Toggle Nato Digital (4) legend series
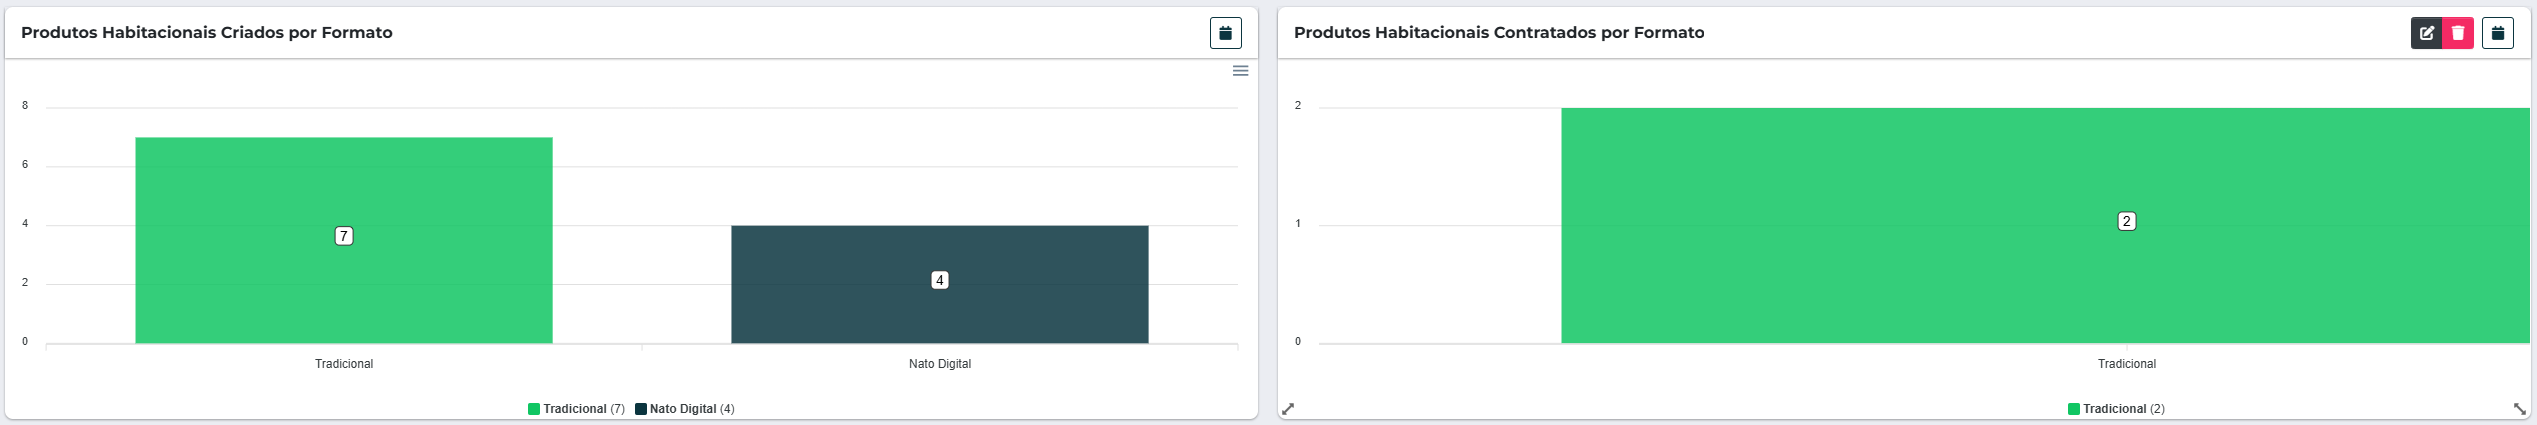Image resolution: width=2537 pixels, height=425 pixels. pos(691,409)
